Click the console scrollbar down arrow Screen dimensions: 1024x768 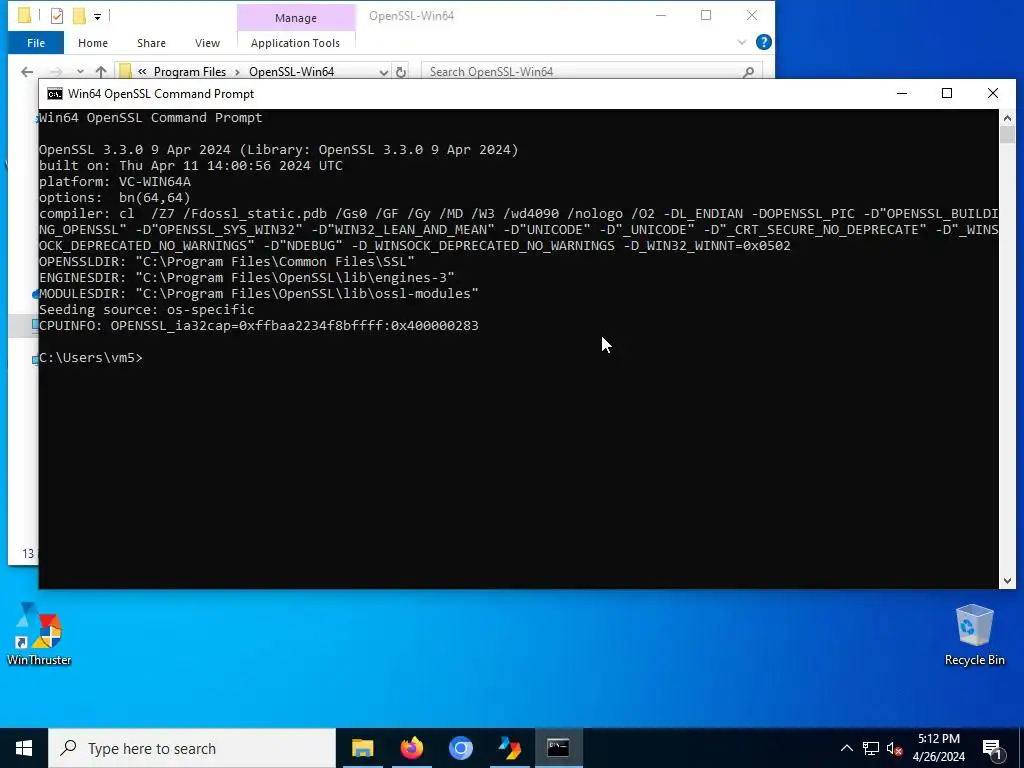[x=1007, y=581]
